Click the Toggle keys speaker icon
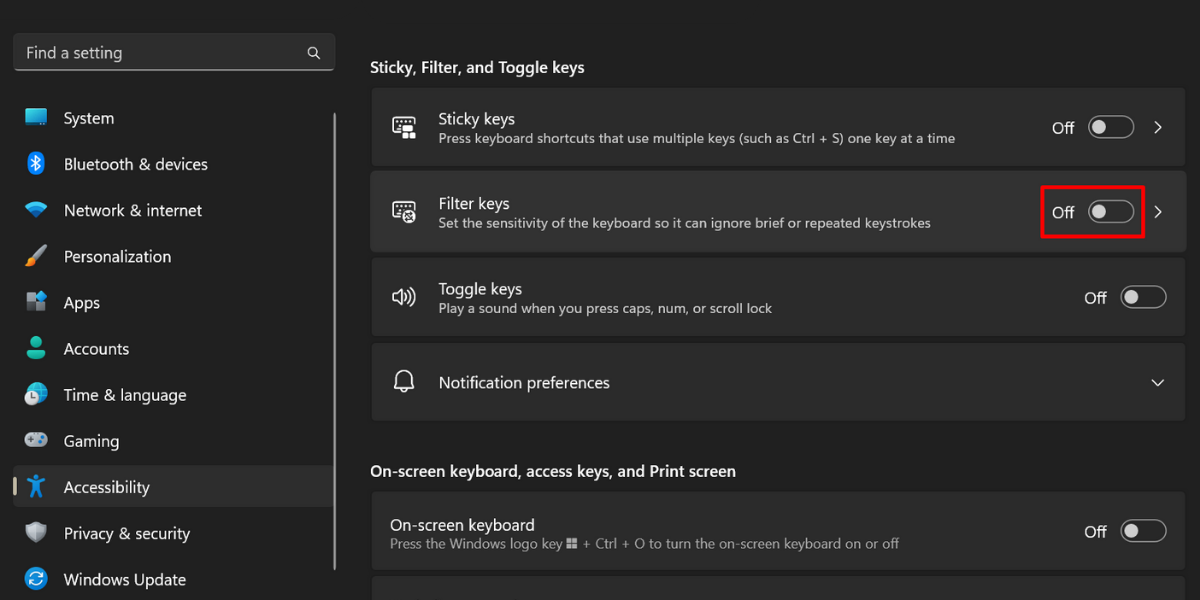 [x=404, y=297]
